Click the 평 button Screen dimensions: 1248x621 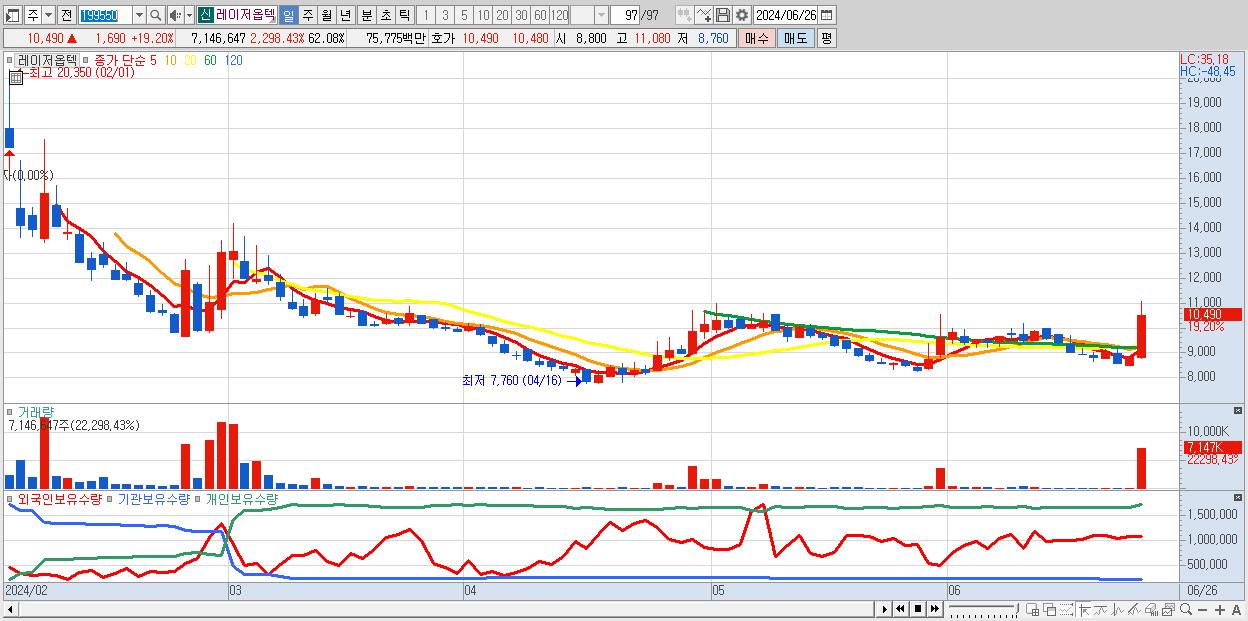pos(826,38)
